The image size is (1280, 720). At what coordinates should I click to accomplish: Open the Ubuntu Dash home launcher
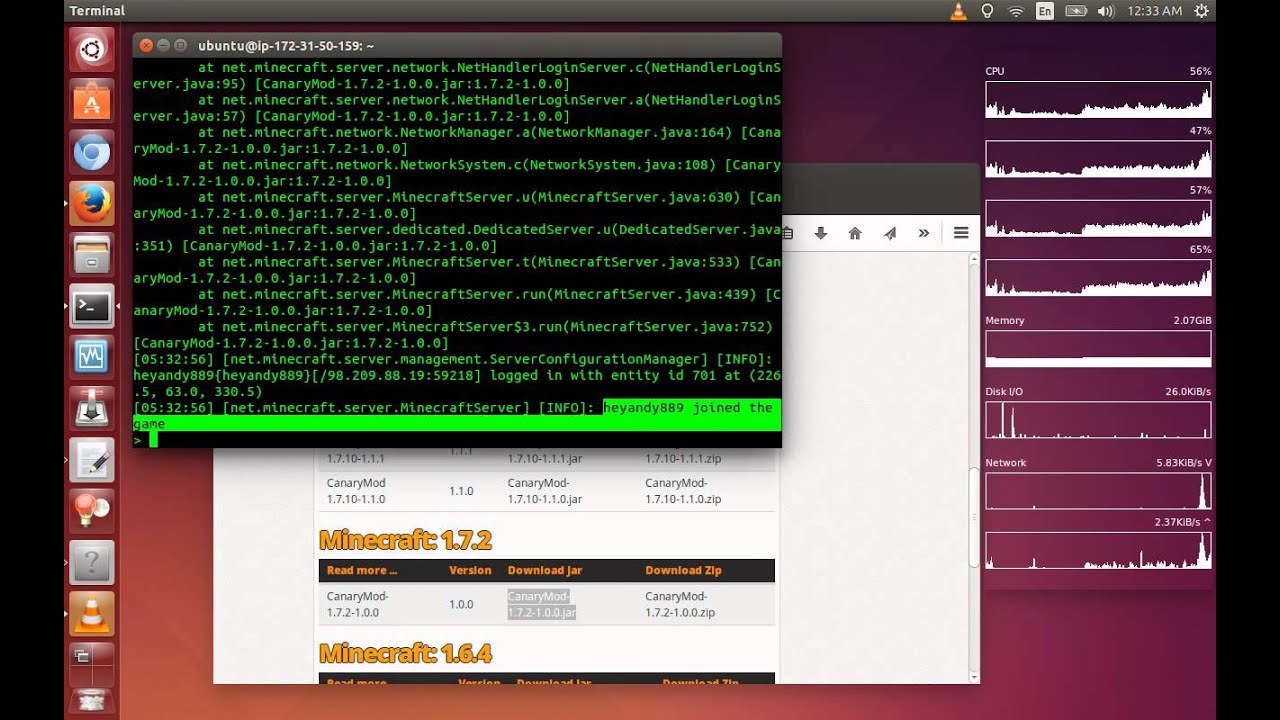[x=91, y=48]
